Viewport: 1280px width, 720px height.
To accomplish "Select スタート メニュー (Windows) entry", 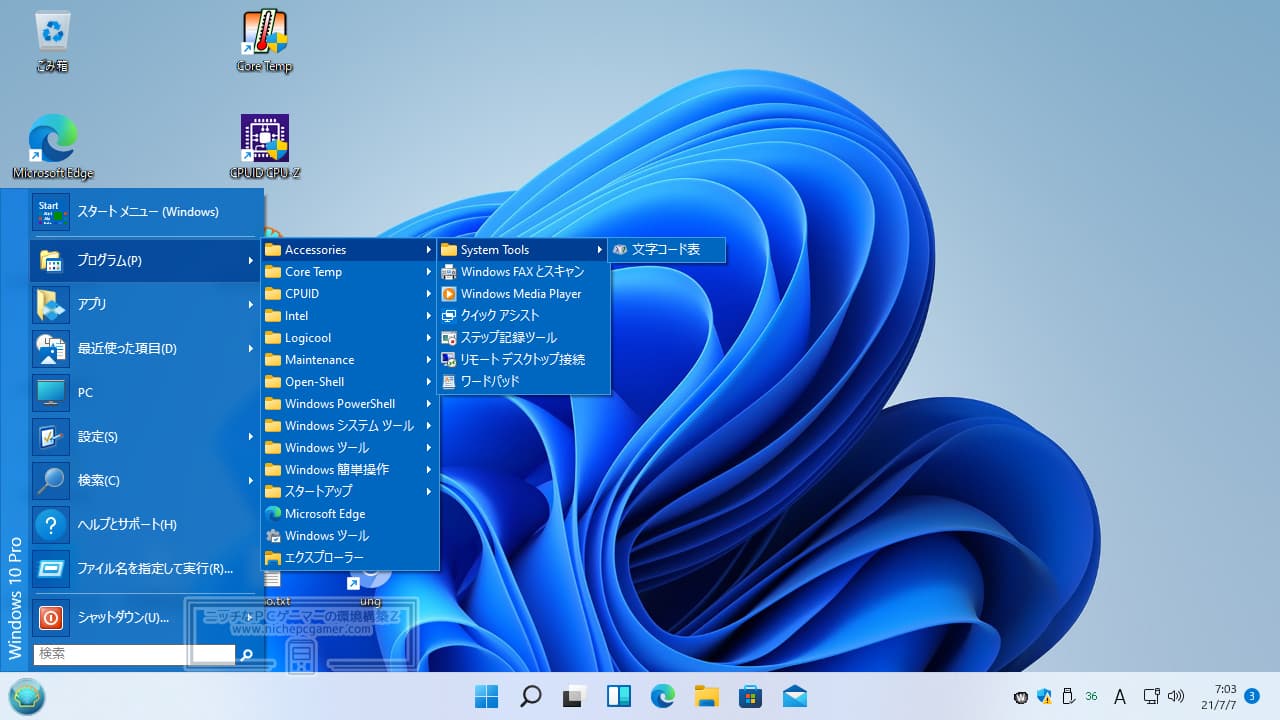I will (145, 211).
